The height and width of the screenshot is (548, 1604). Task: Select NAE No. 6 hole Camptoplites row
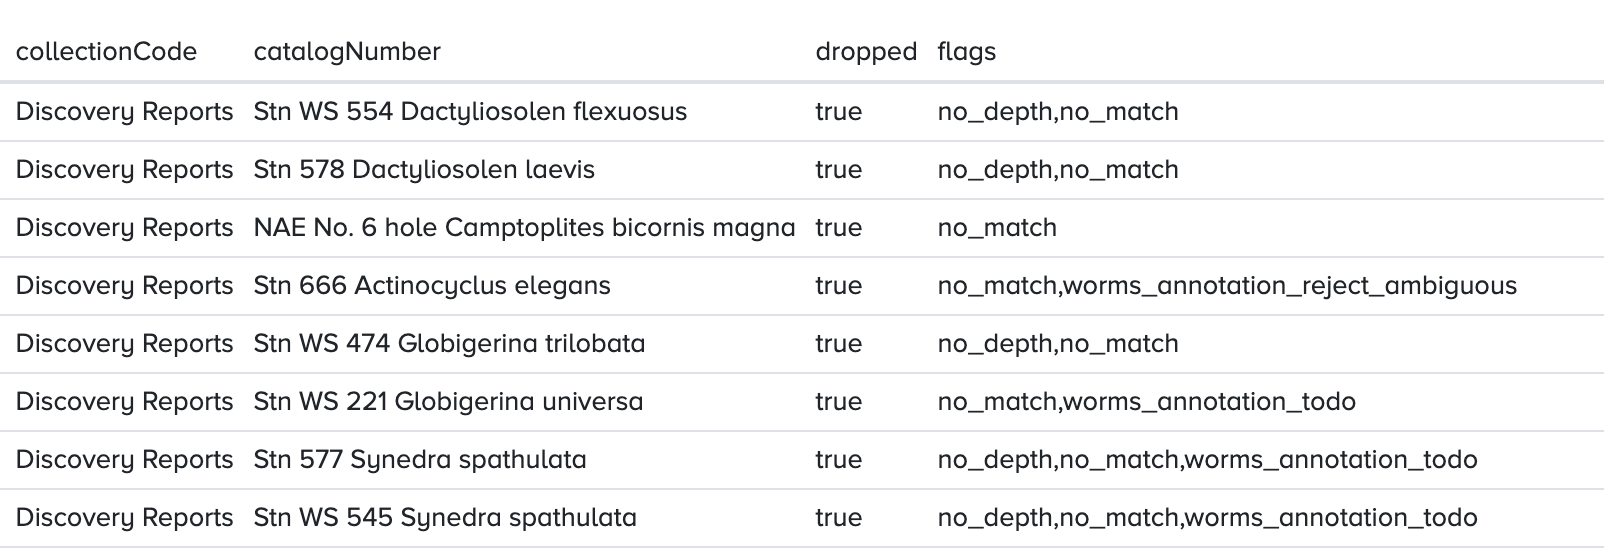[802, 227]
